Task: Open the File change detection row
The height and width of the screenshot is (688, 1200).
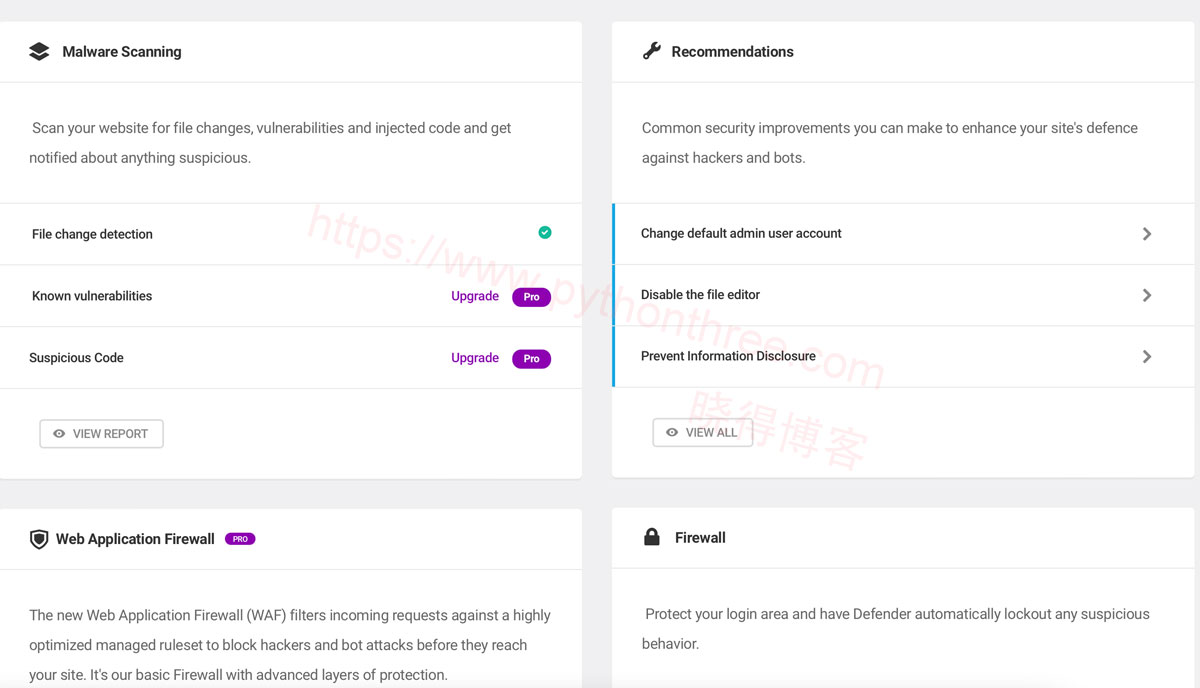Action: click(291, 234)
